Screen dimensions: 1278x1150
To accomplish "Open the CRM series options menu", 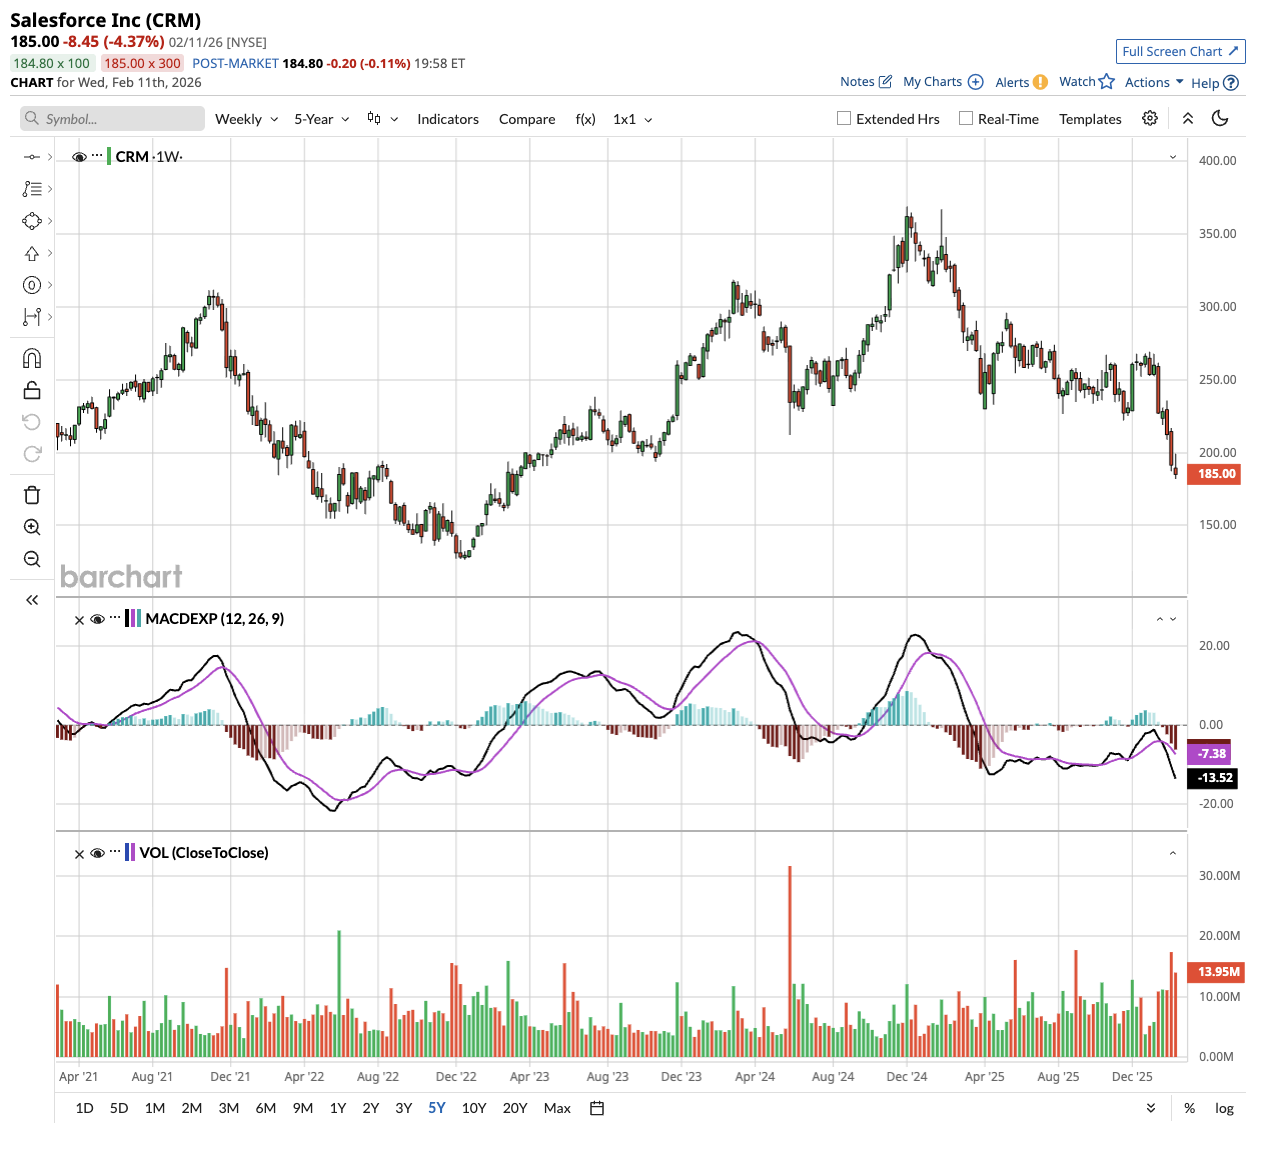I will pos(97,156).
